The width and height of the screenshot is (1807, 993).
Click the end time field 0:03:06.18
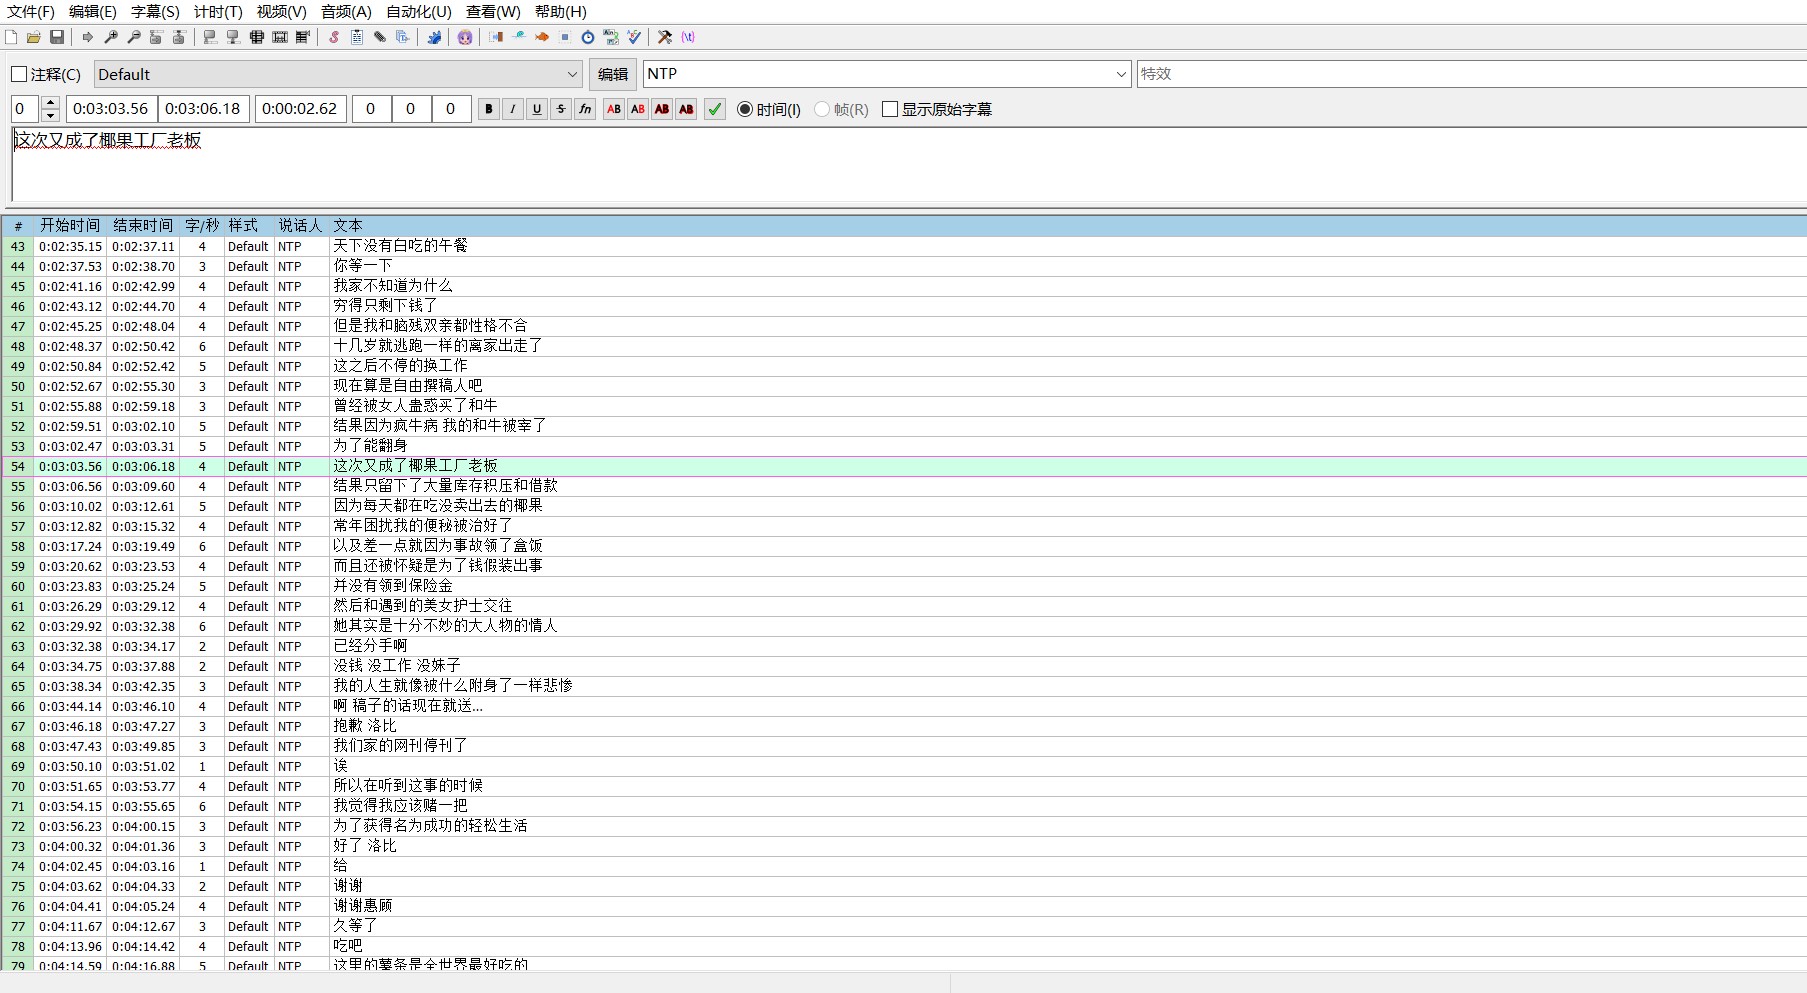204,109
